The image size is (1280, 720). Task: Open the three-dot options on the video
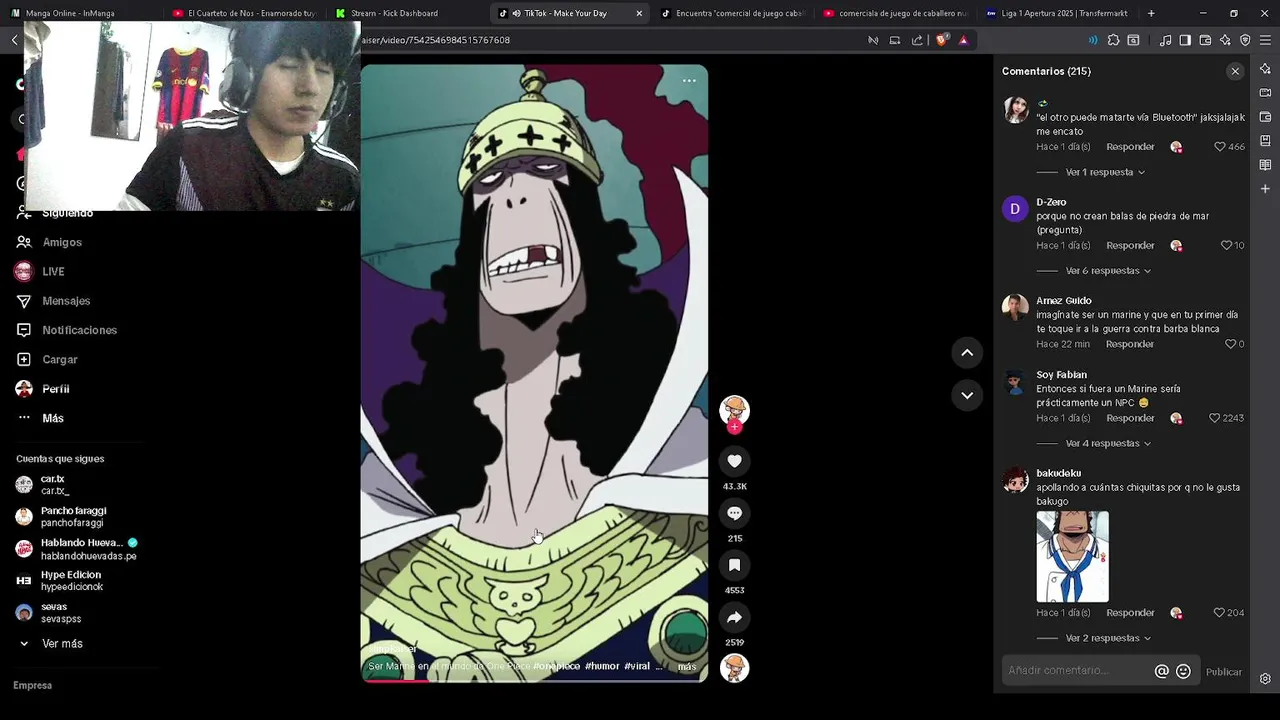pos(689,81)
